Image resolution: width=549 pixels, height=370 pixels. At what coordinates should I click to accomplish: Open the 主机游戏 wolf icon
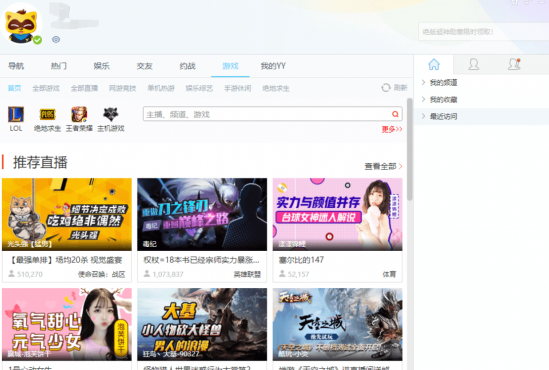111,114
